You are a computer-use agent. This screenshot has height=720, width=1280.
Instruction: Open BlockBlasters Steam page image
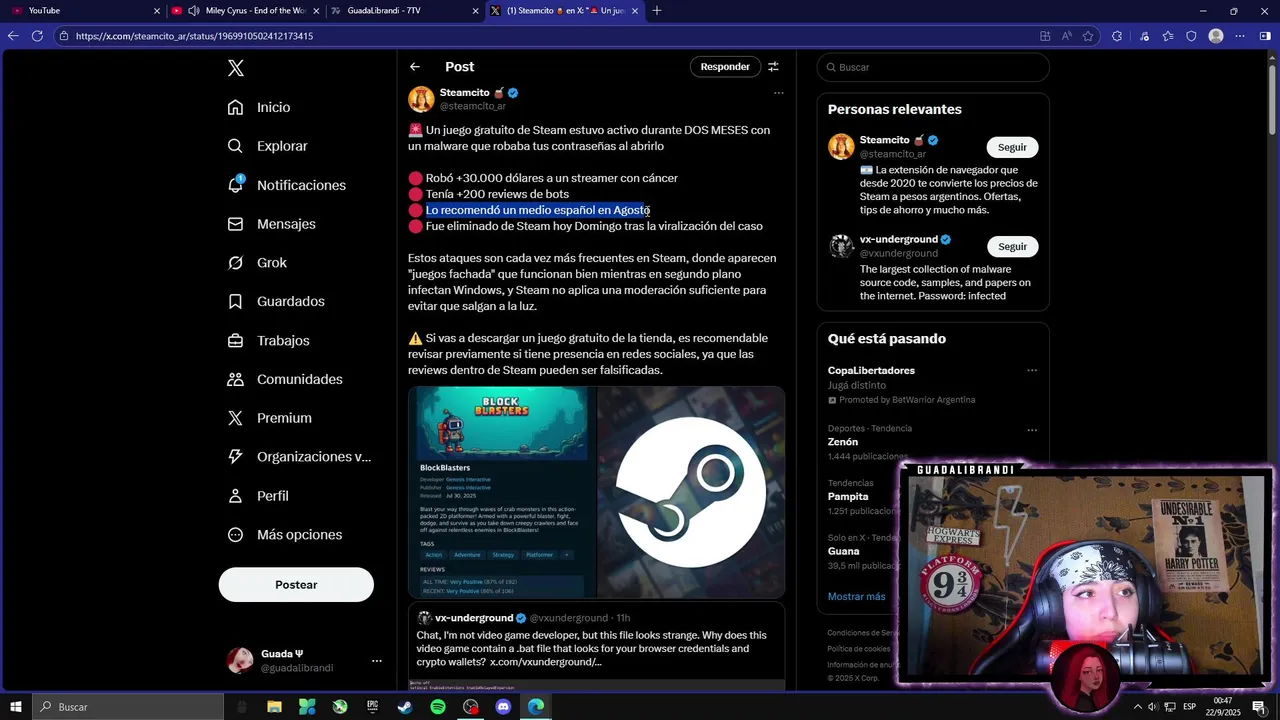(502, 492)
